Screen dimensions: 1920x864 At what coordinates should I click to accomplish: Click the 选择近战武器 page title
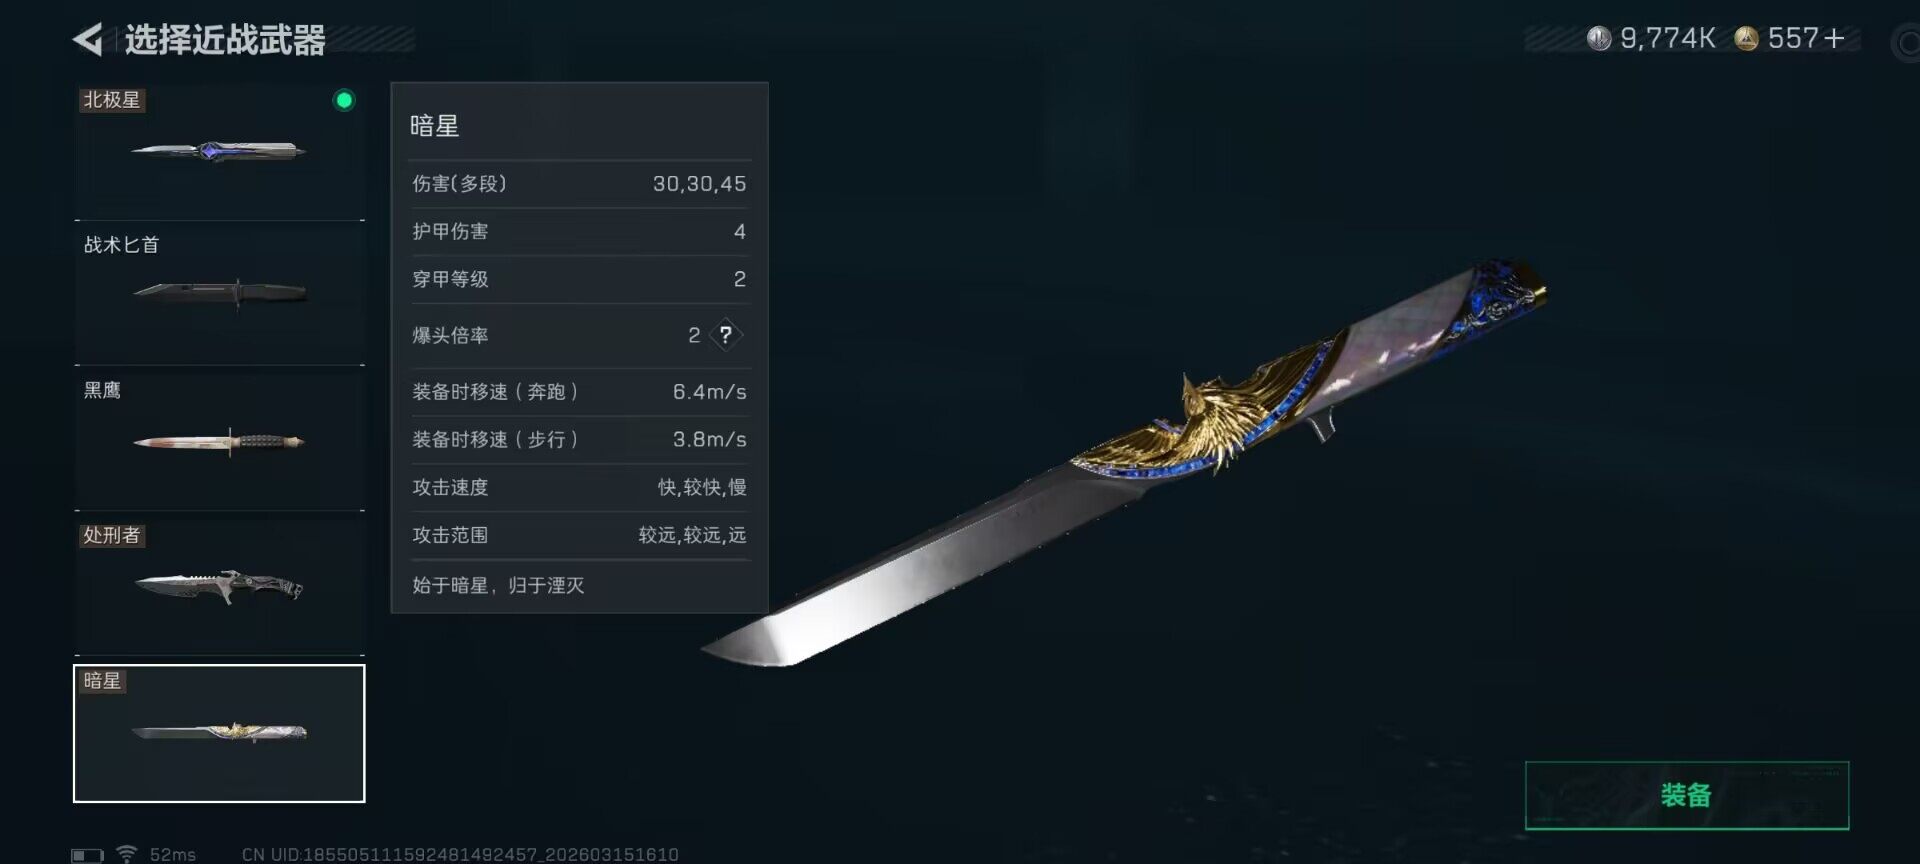[225, 40]
